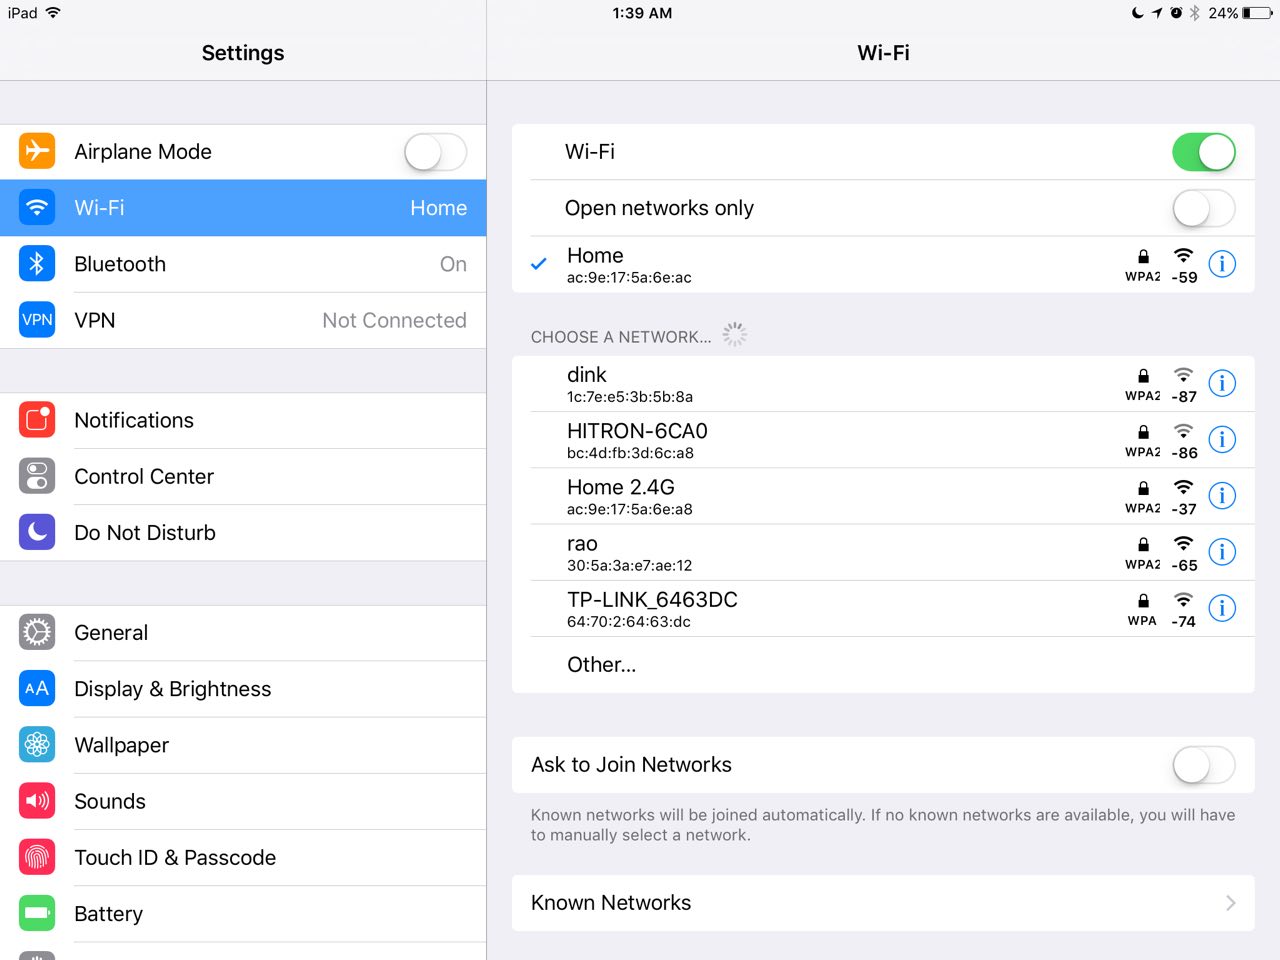The image size is (1280, 960).
Task: Tap the orange Airplane Mode icon
Action: 37,151
